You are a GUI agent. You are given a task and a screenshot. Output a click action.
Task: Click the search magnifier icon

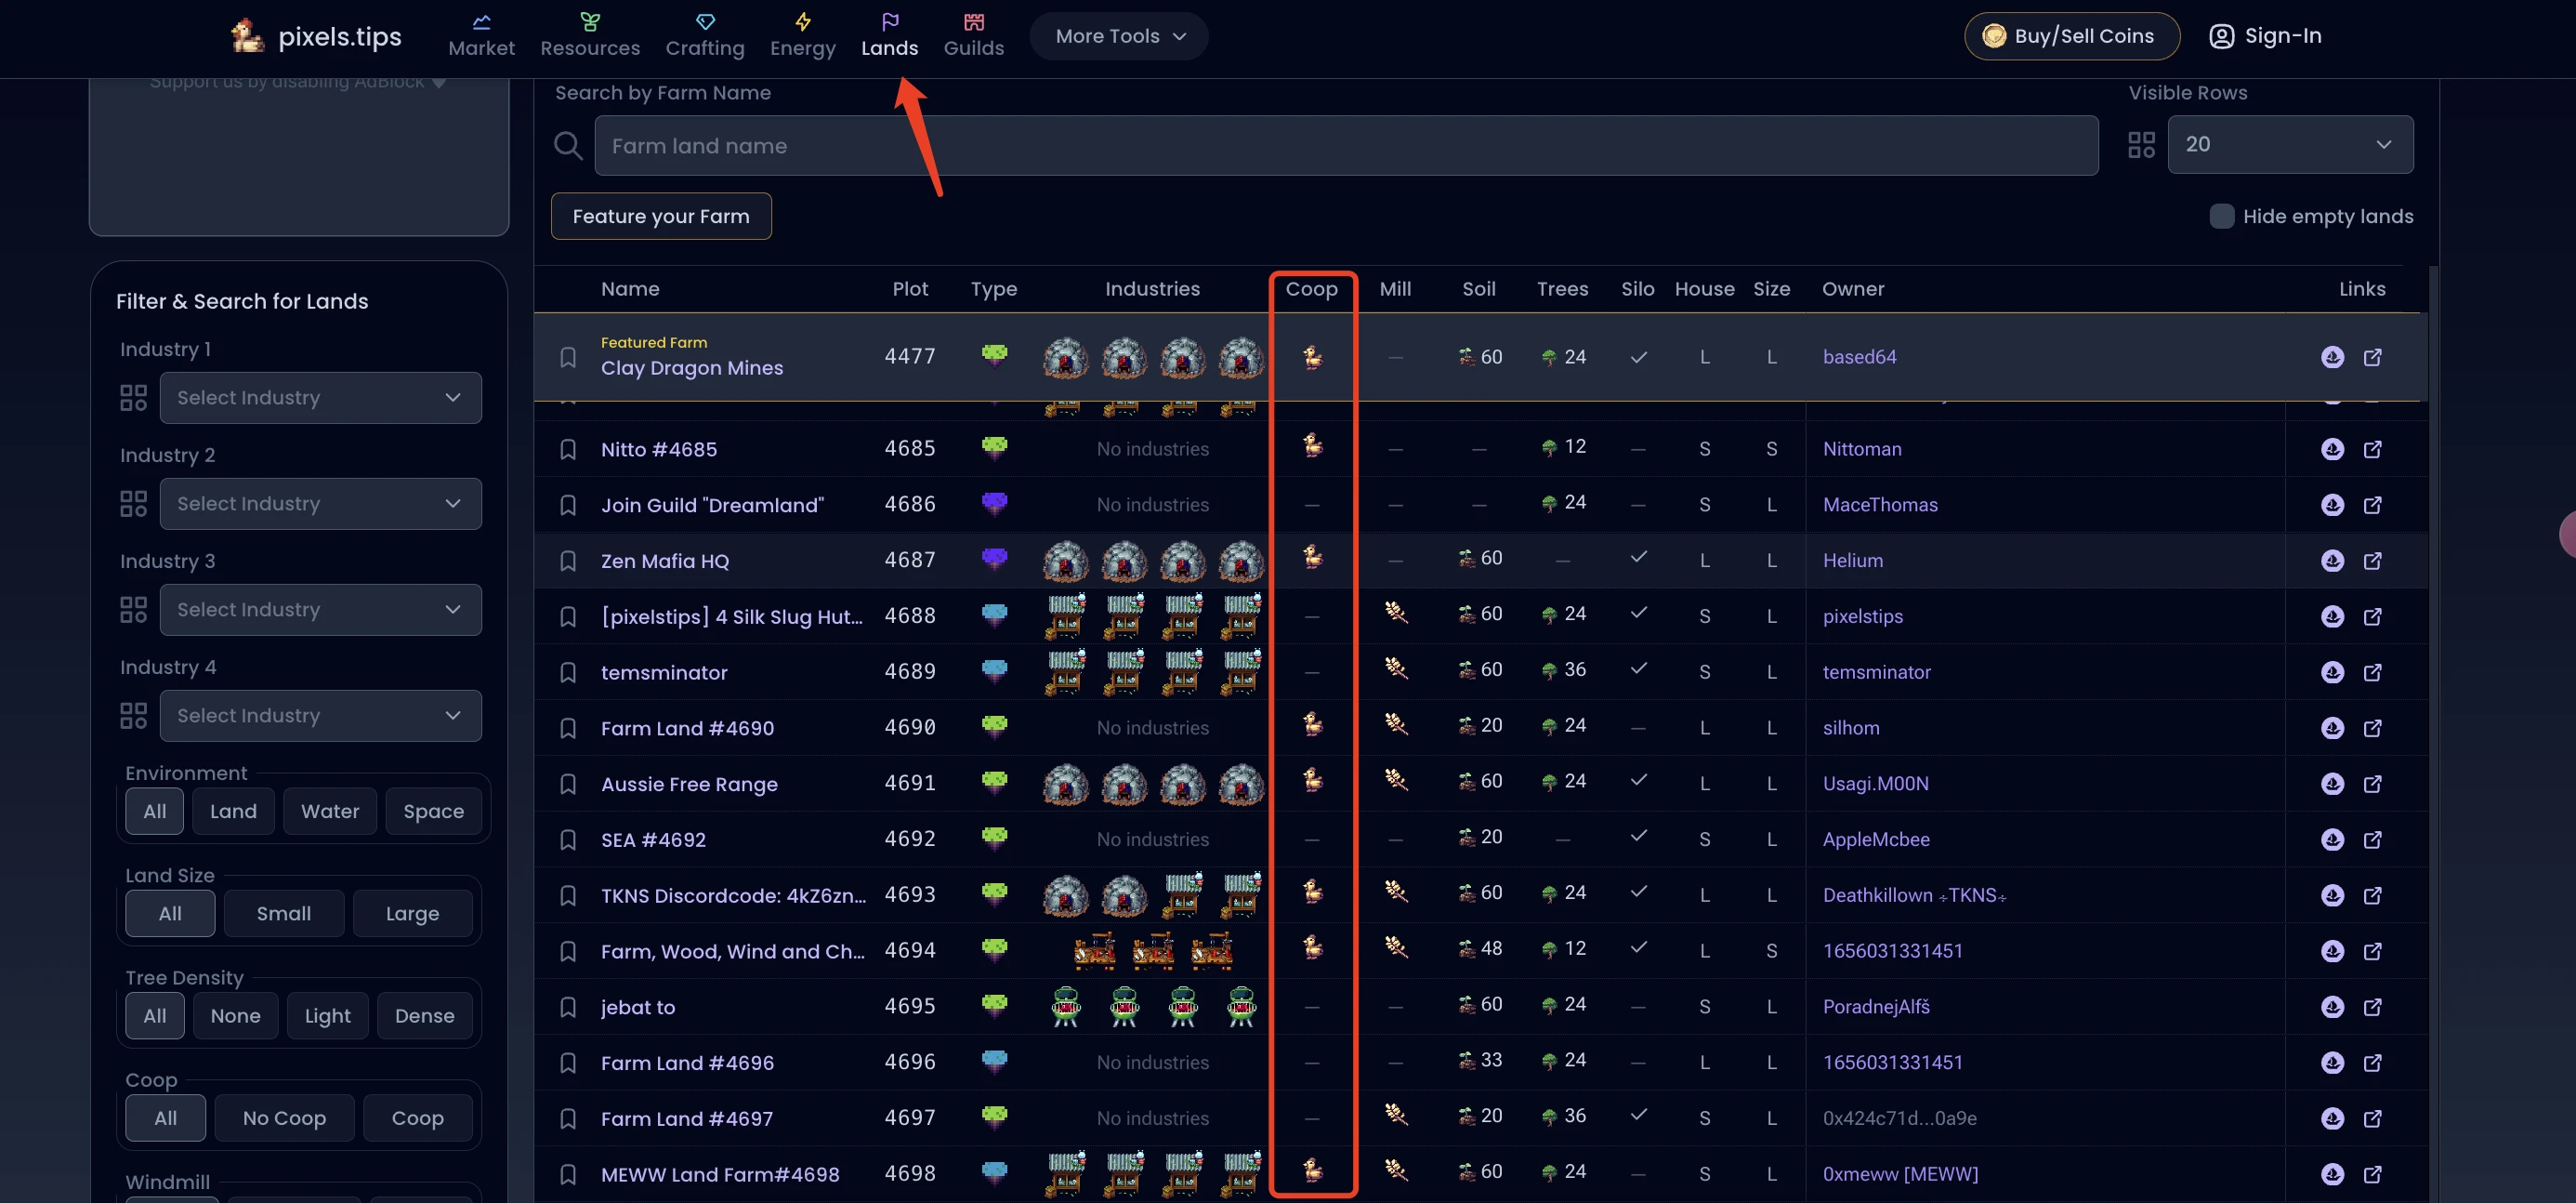568,146
